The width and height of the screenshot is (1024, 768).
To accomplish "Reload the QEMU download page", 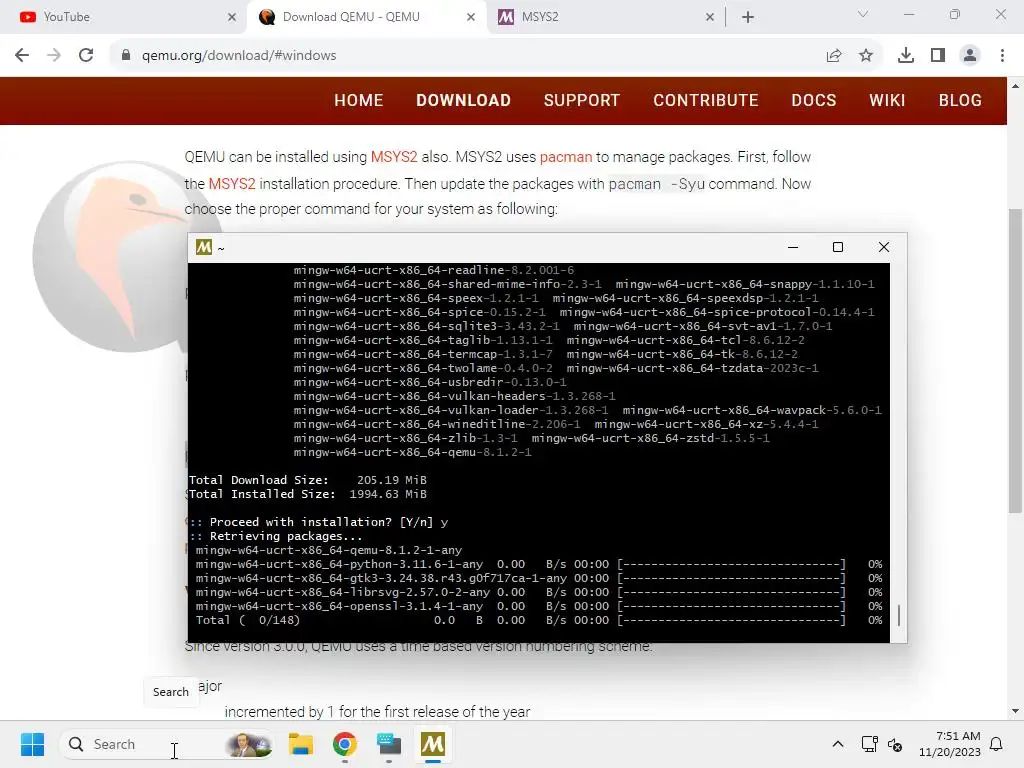I will pyautogui.click(x=86, y=56).
